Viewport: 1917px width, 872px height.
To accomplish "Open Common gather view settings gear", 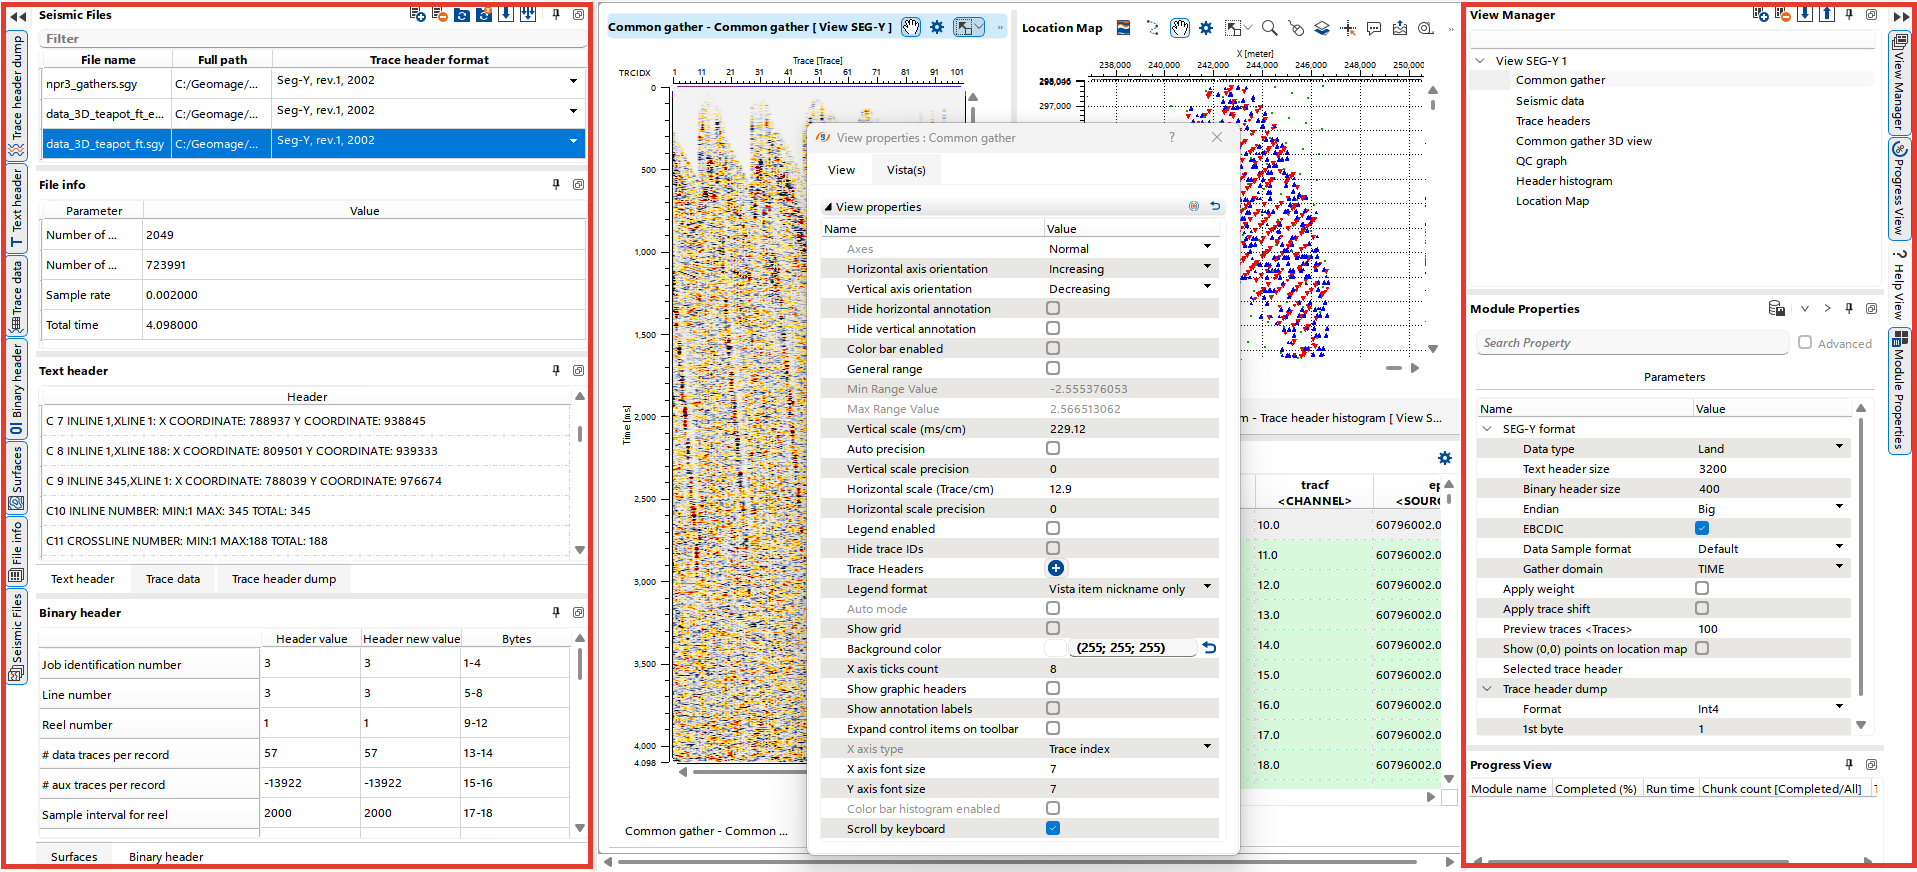I will [936, 27].
